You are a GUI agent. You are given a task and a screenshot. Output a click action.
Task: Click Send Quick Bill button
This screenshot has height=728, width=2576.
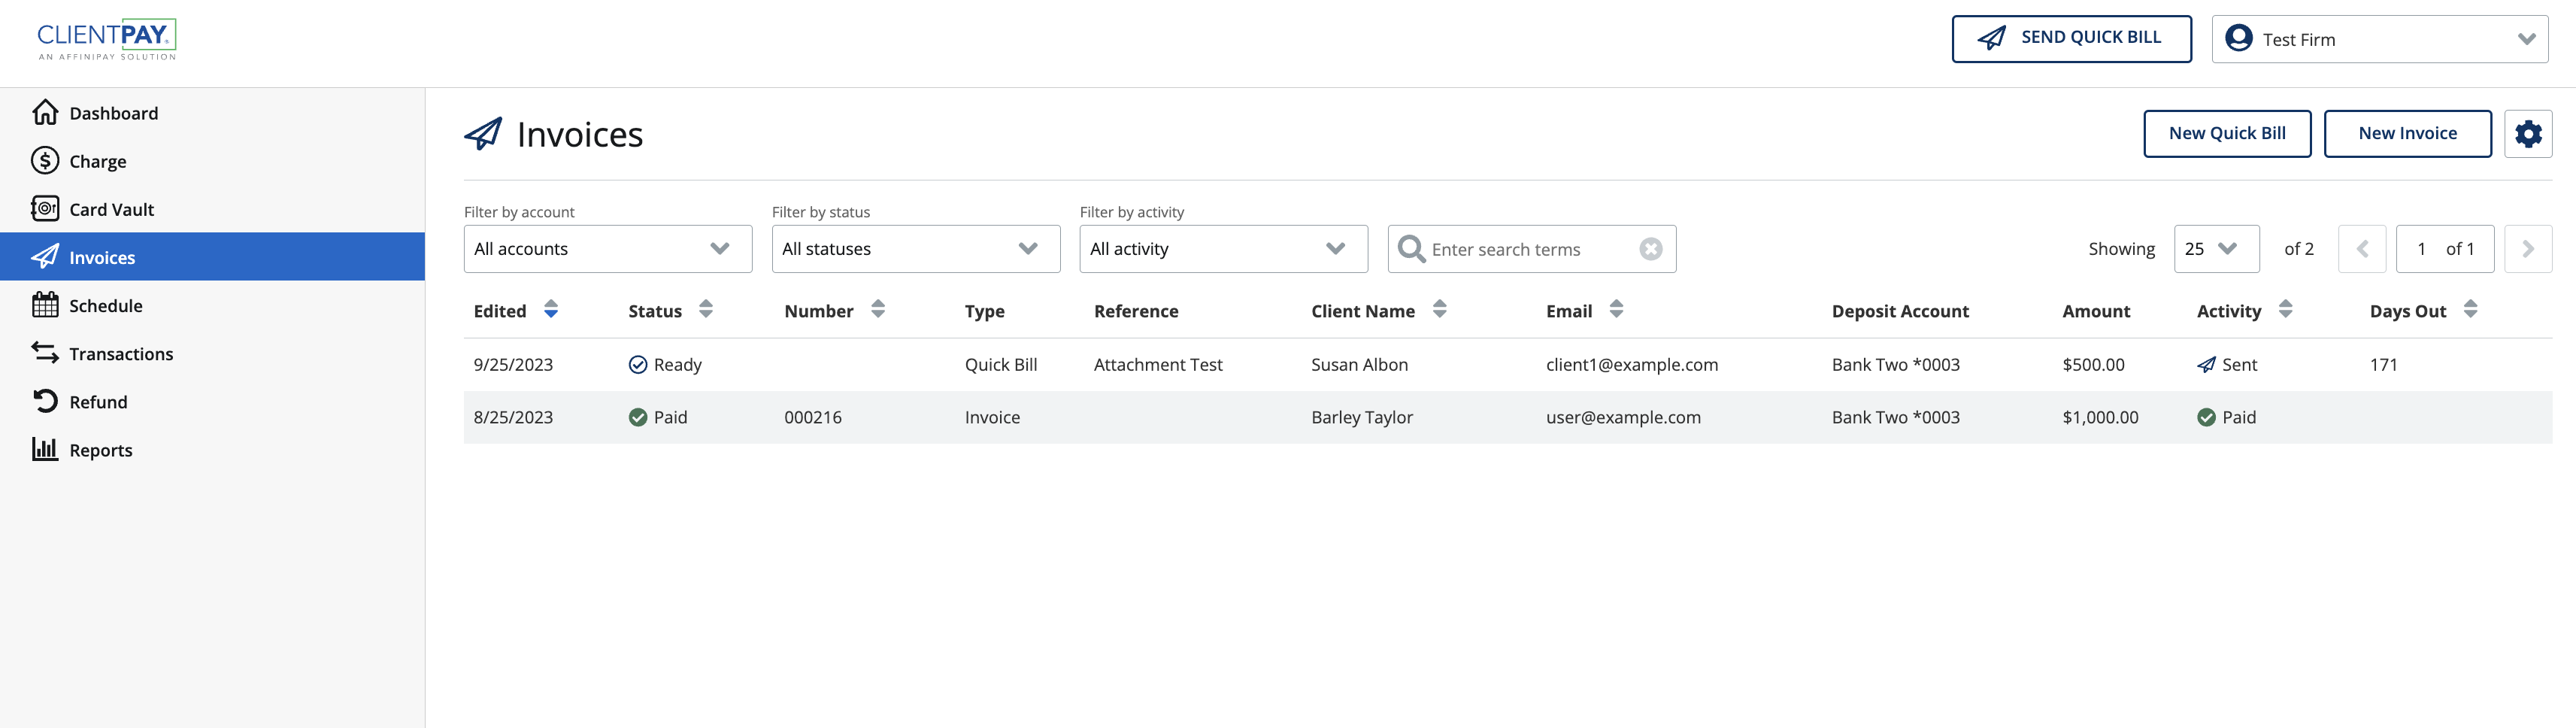(2071, 38)
